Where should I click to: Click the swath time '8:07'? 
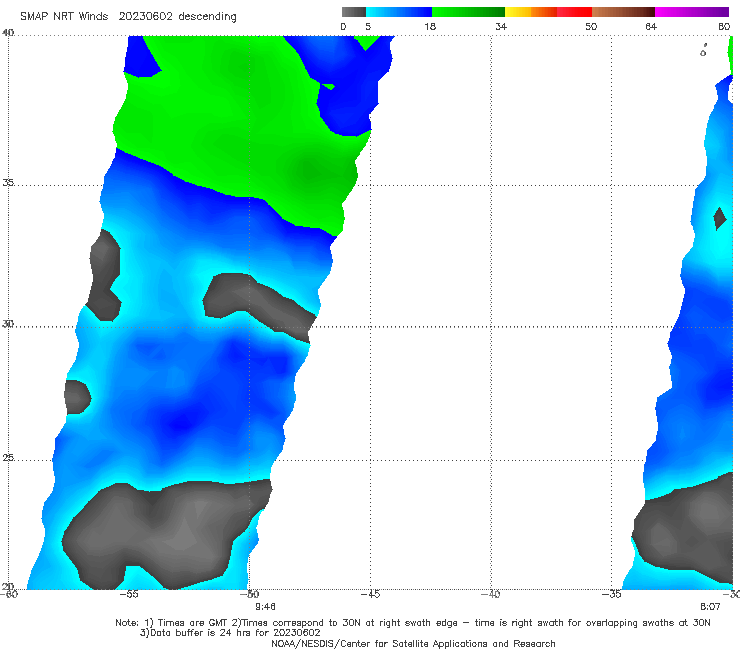[x=710, y=607]
